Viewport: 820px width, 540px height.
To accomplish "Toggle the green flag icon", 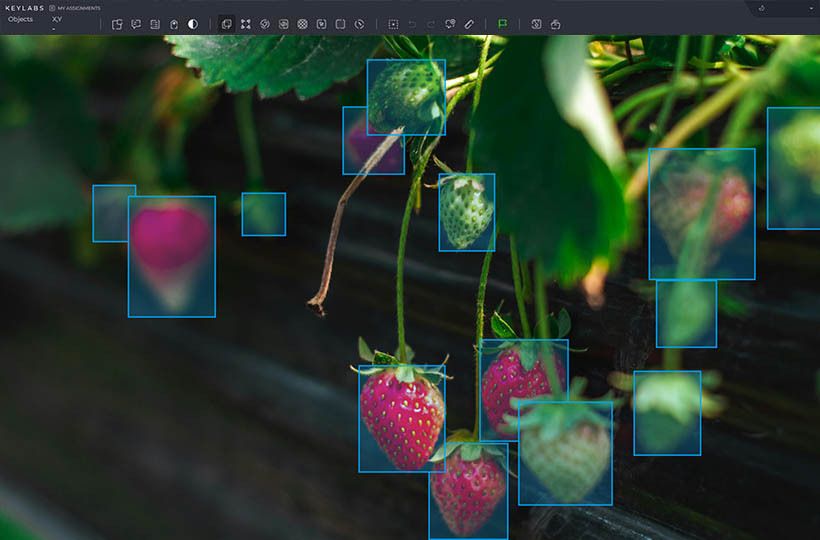I will (x=503, y=24).
